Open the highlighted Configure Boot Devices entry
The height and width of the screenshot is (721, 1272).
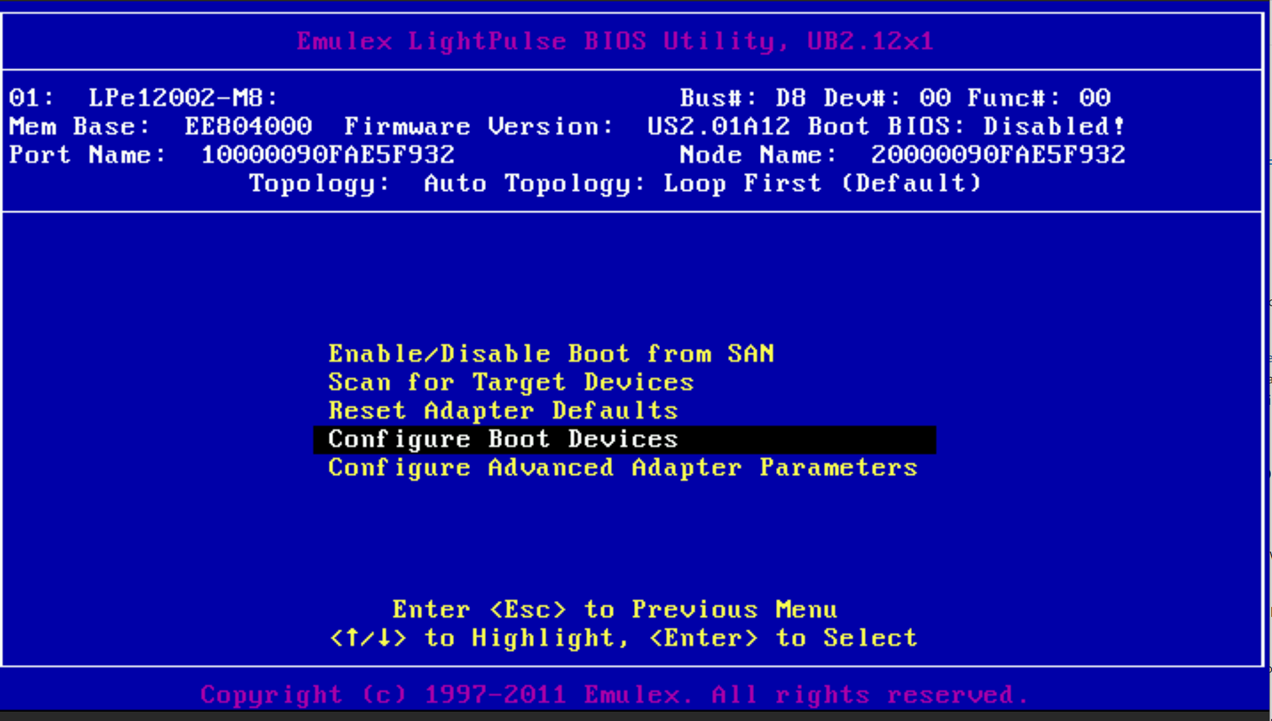503,440
